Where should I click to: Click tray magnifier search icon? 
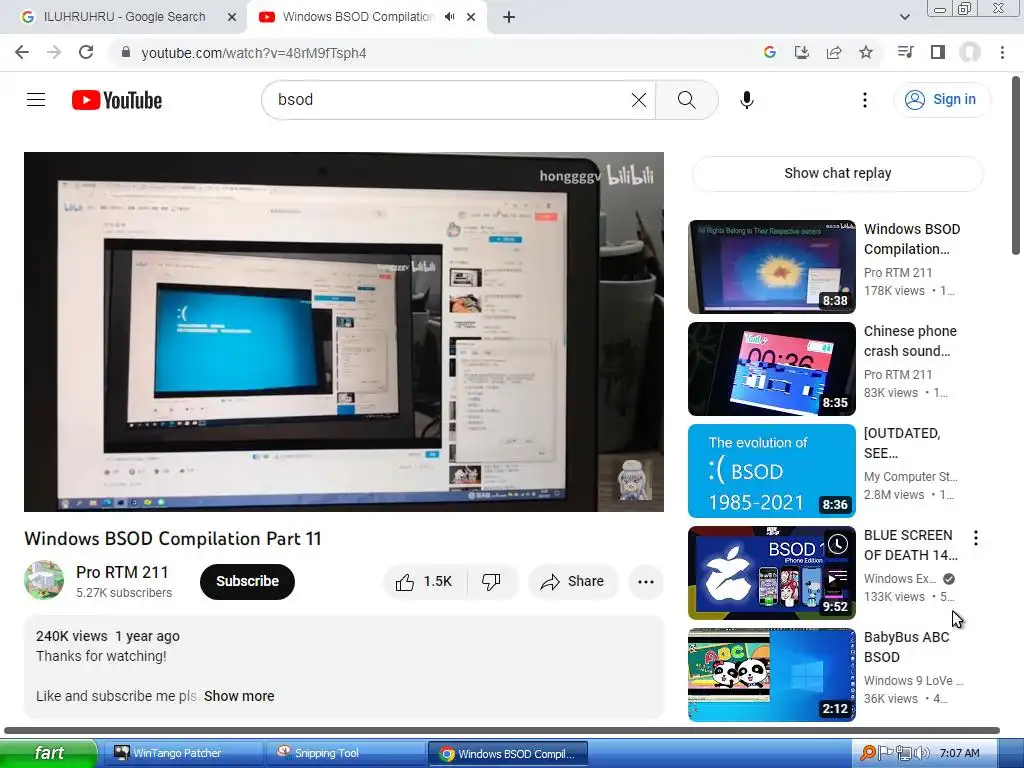[x=868, y=753]
